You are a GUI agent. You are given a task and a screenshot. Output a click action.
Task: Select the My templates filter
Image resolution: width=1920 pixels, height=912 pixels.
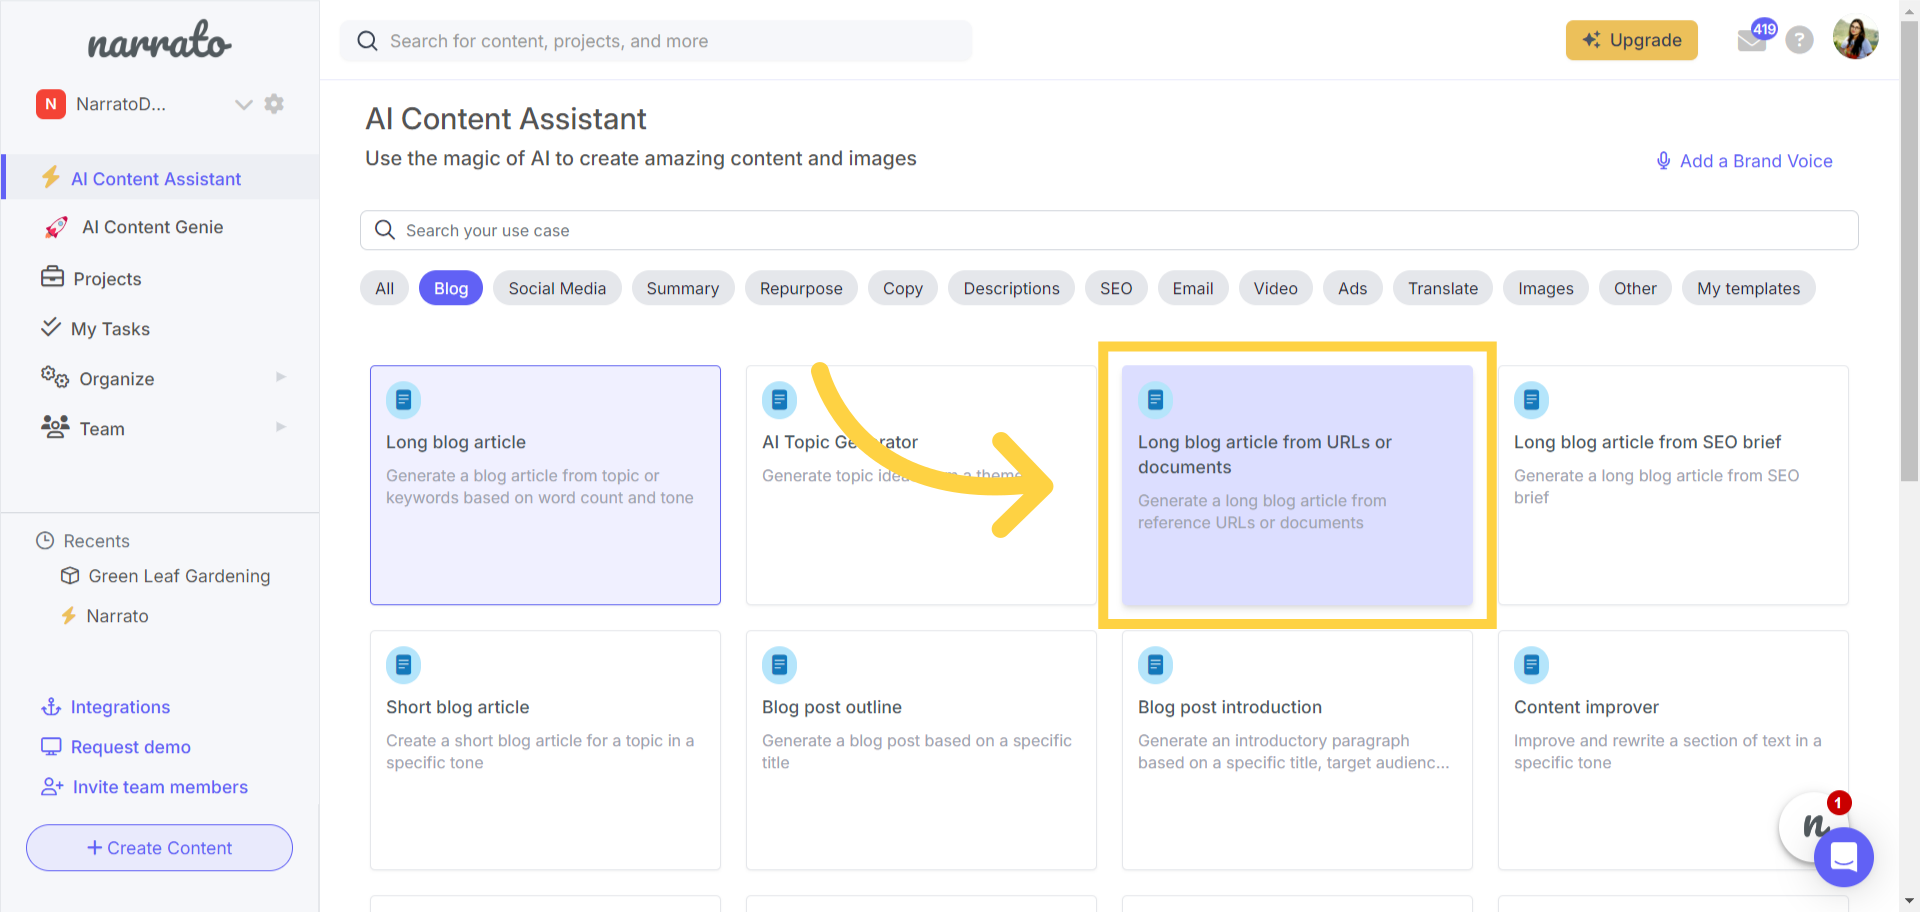pyautogui.click(x=1749, y=288)
